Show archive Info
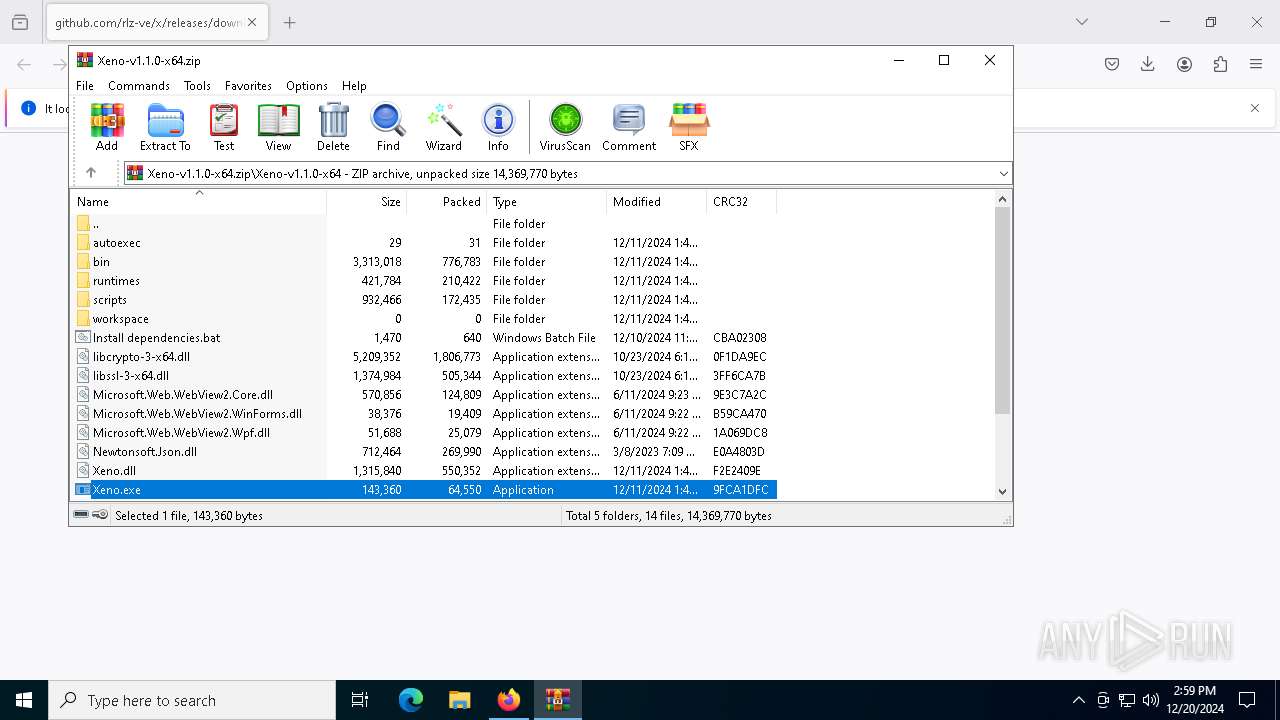1280x720 pixels. click(498, 127)
